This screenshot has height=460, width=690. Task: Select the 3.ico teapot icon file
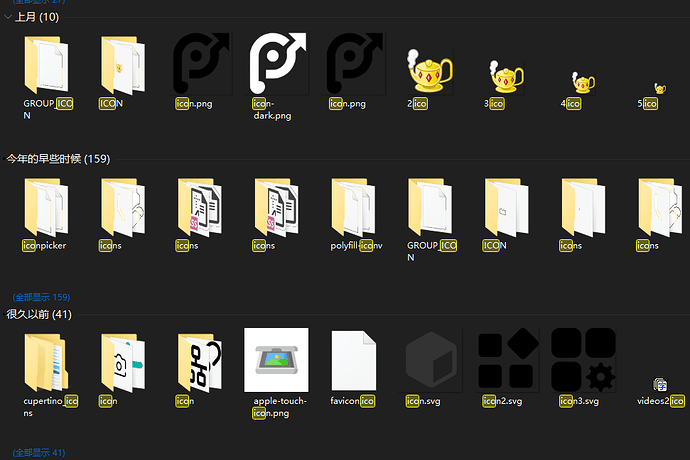click(x=506, y=76)
